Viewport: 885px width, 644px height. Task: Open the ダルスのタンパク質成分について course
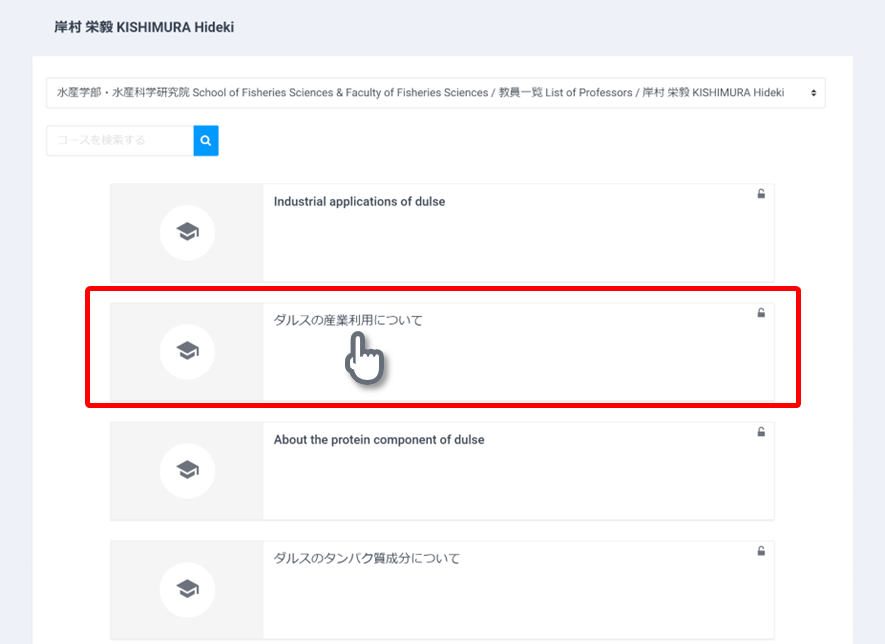pyautogui.click(x=366, y=559)
